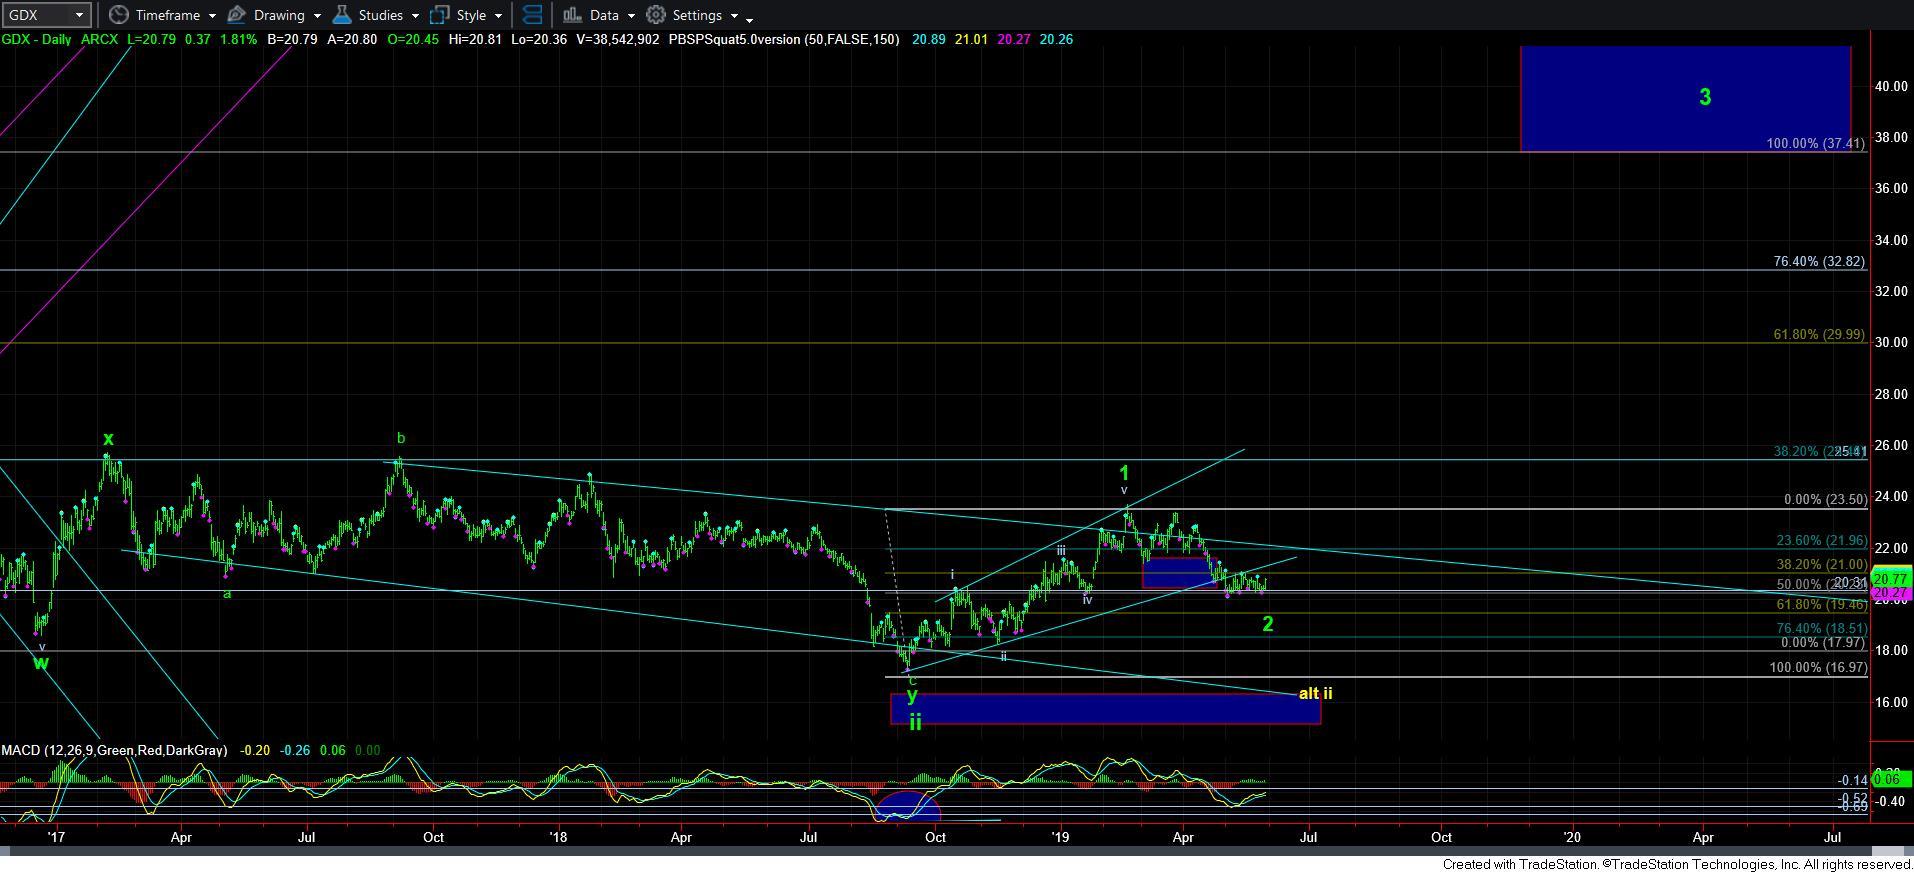Open the toolbar overflow options arrow
Screen dimensions: 1914x872
750,19
